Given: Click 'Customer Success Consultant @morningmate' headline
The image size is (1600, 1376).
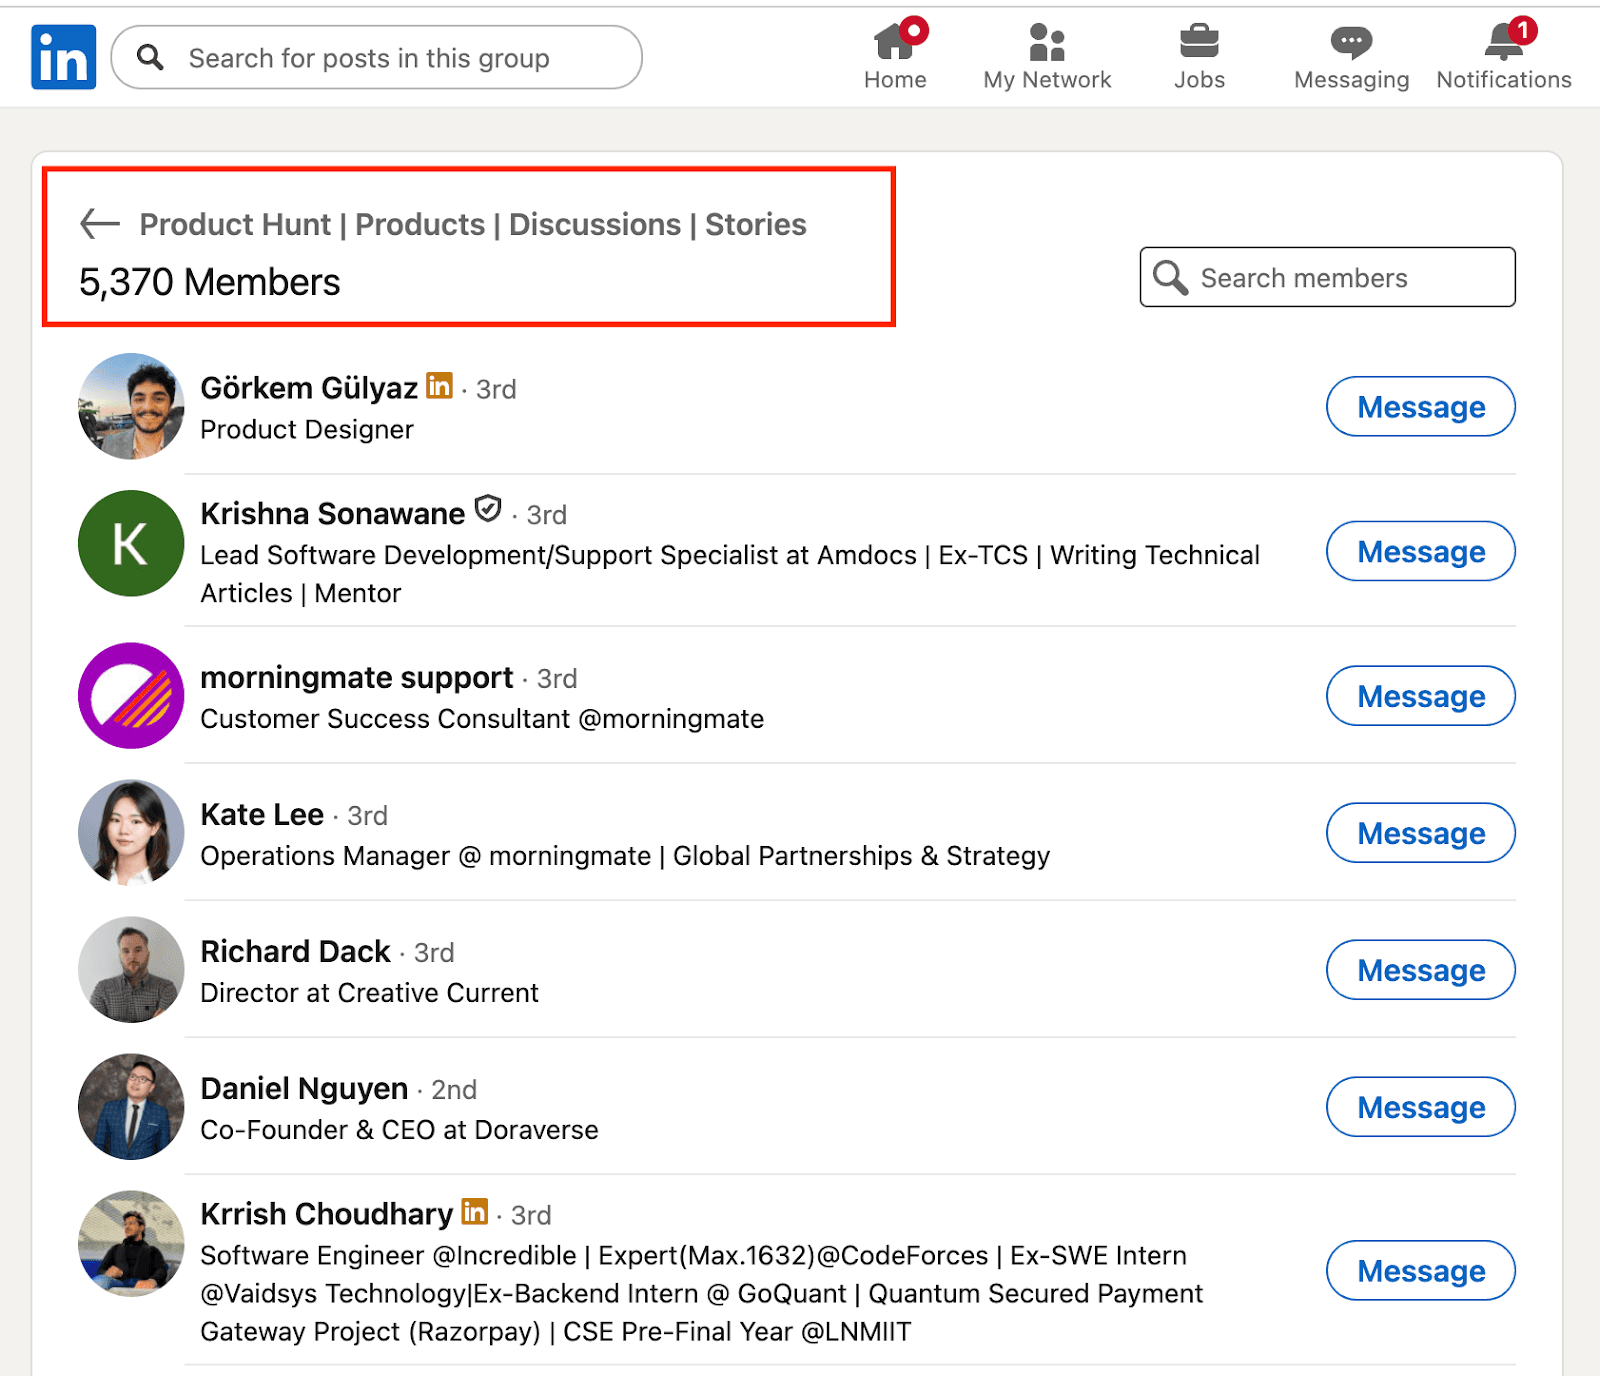Looking at the screenshot, I should (x=482, y=719).
